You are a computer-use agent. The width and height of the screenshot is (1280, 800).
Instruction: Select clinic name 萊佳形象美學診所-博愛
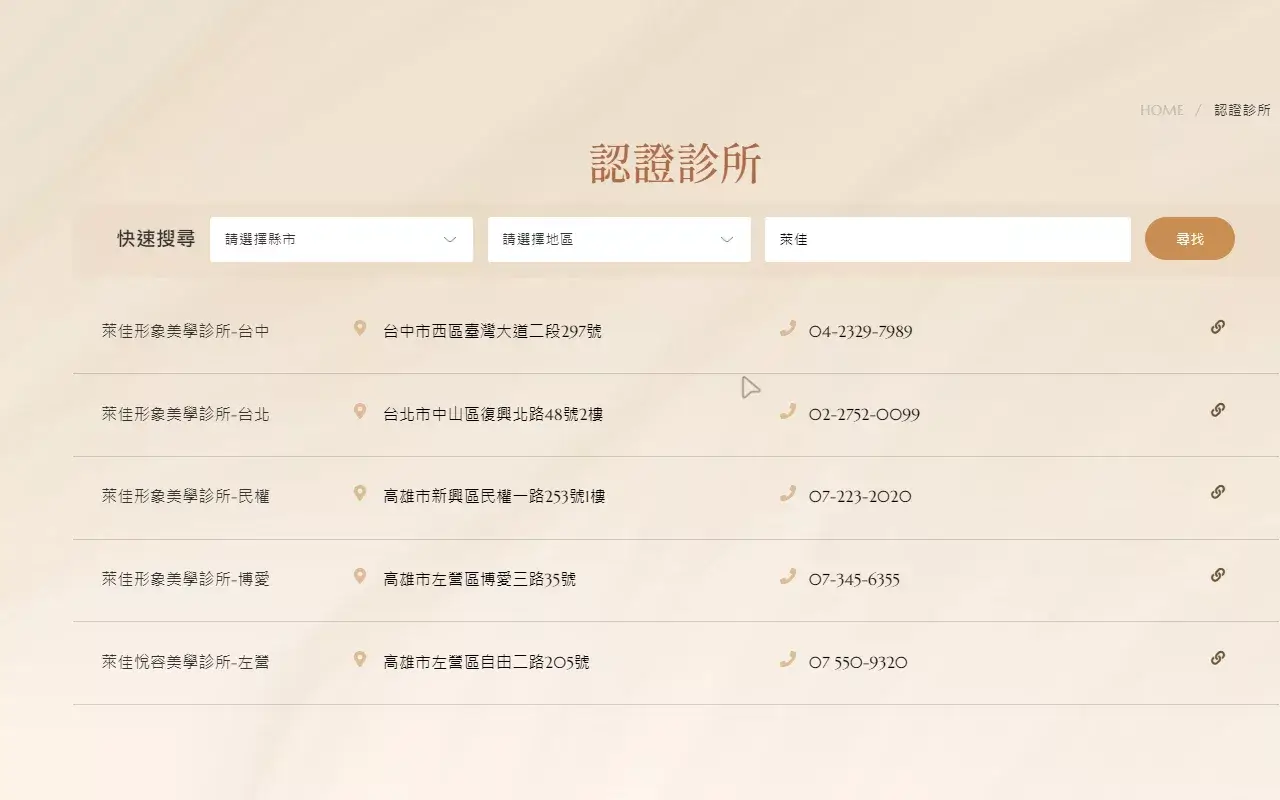tap(186, 579)
